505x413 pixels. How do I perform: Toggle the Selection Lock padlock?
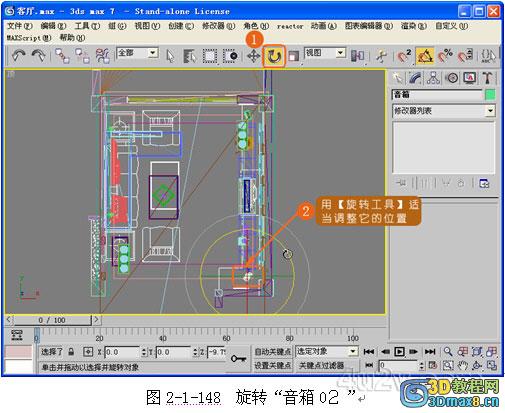[x=71, y=352]
